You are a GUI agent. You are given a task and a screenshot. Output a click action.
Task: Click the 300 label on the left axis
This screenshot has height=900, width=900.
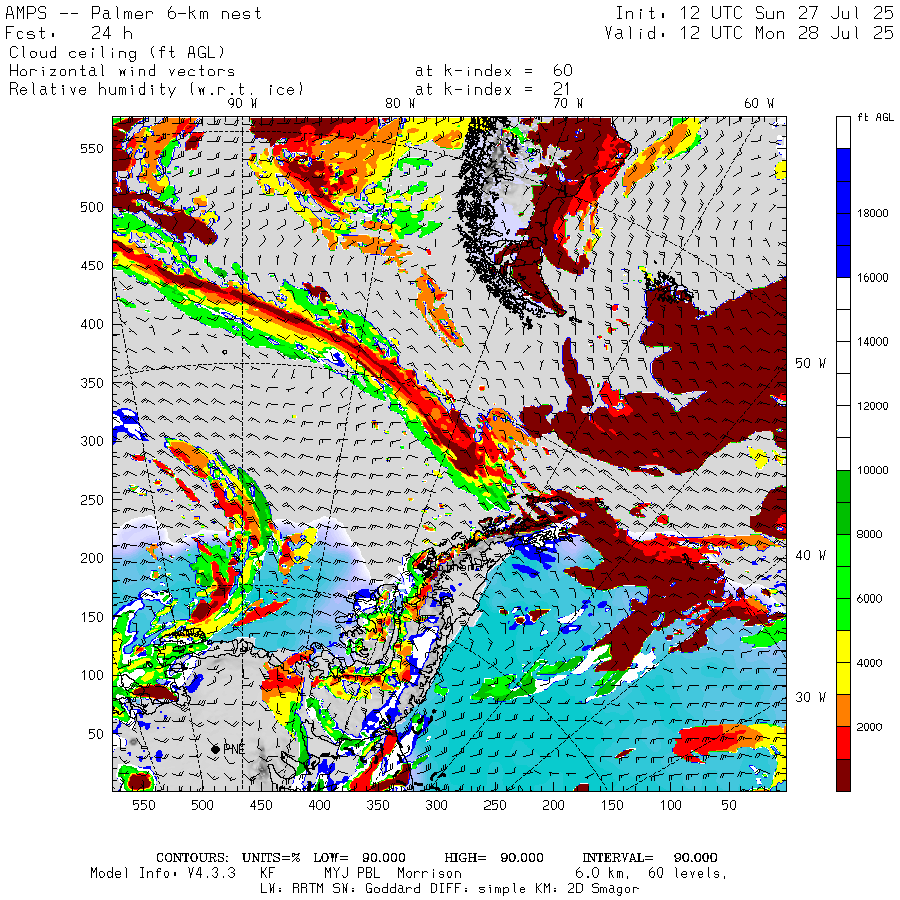click(92, 441)
